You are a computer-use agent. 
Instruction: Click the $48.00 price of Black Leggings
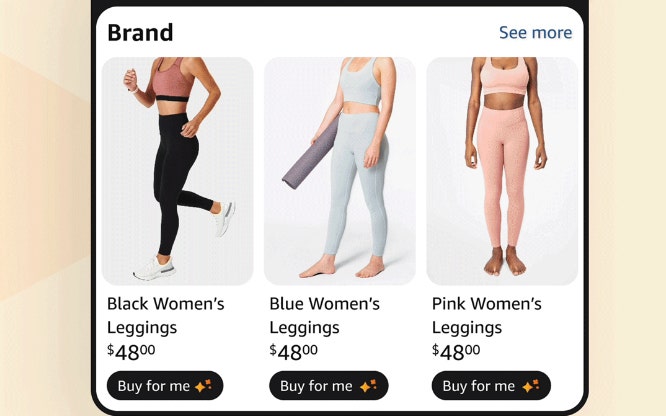[131, 352]
